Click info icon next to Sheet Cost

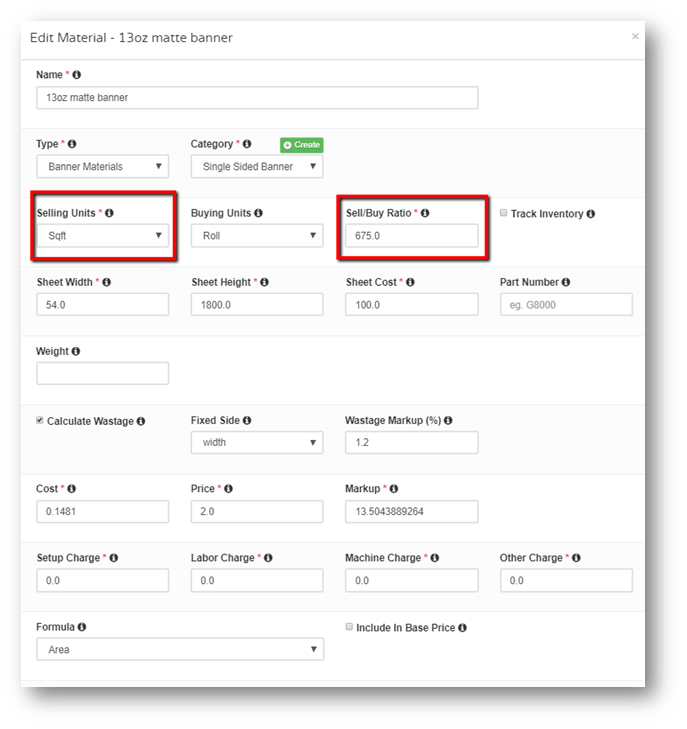click(410, 282)
